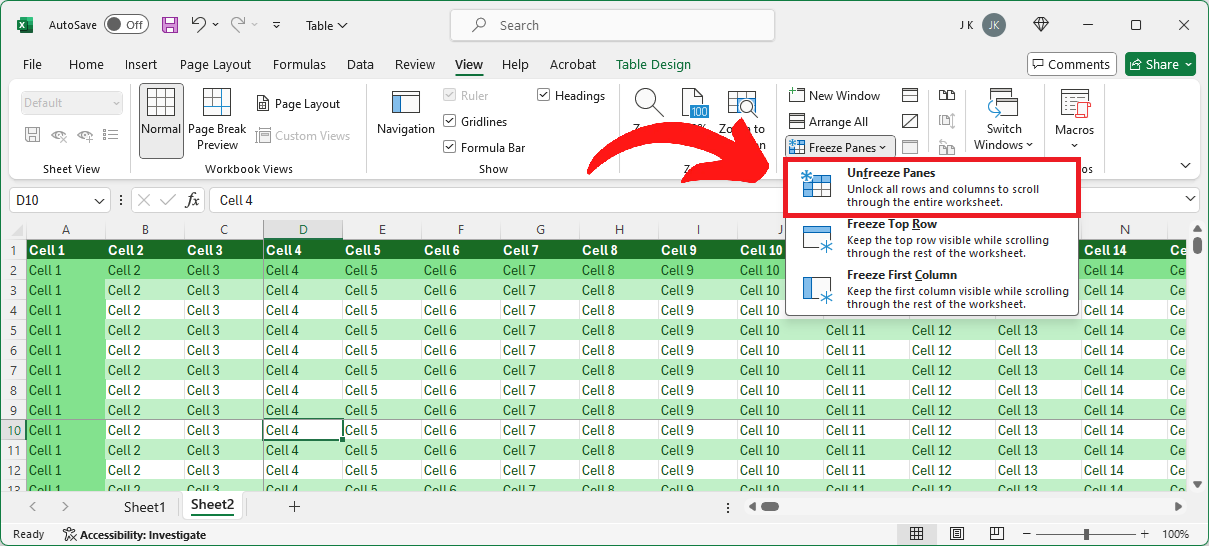The height and width of the screenshot is (546, 1209).
Task: Click column D header
Action: (303, 229)
